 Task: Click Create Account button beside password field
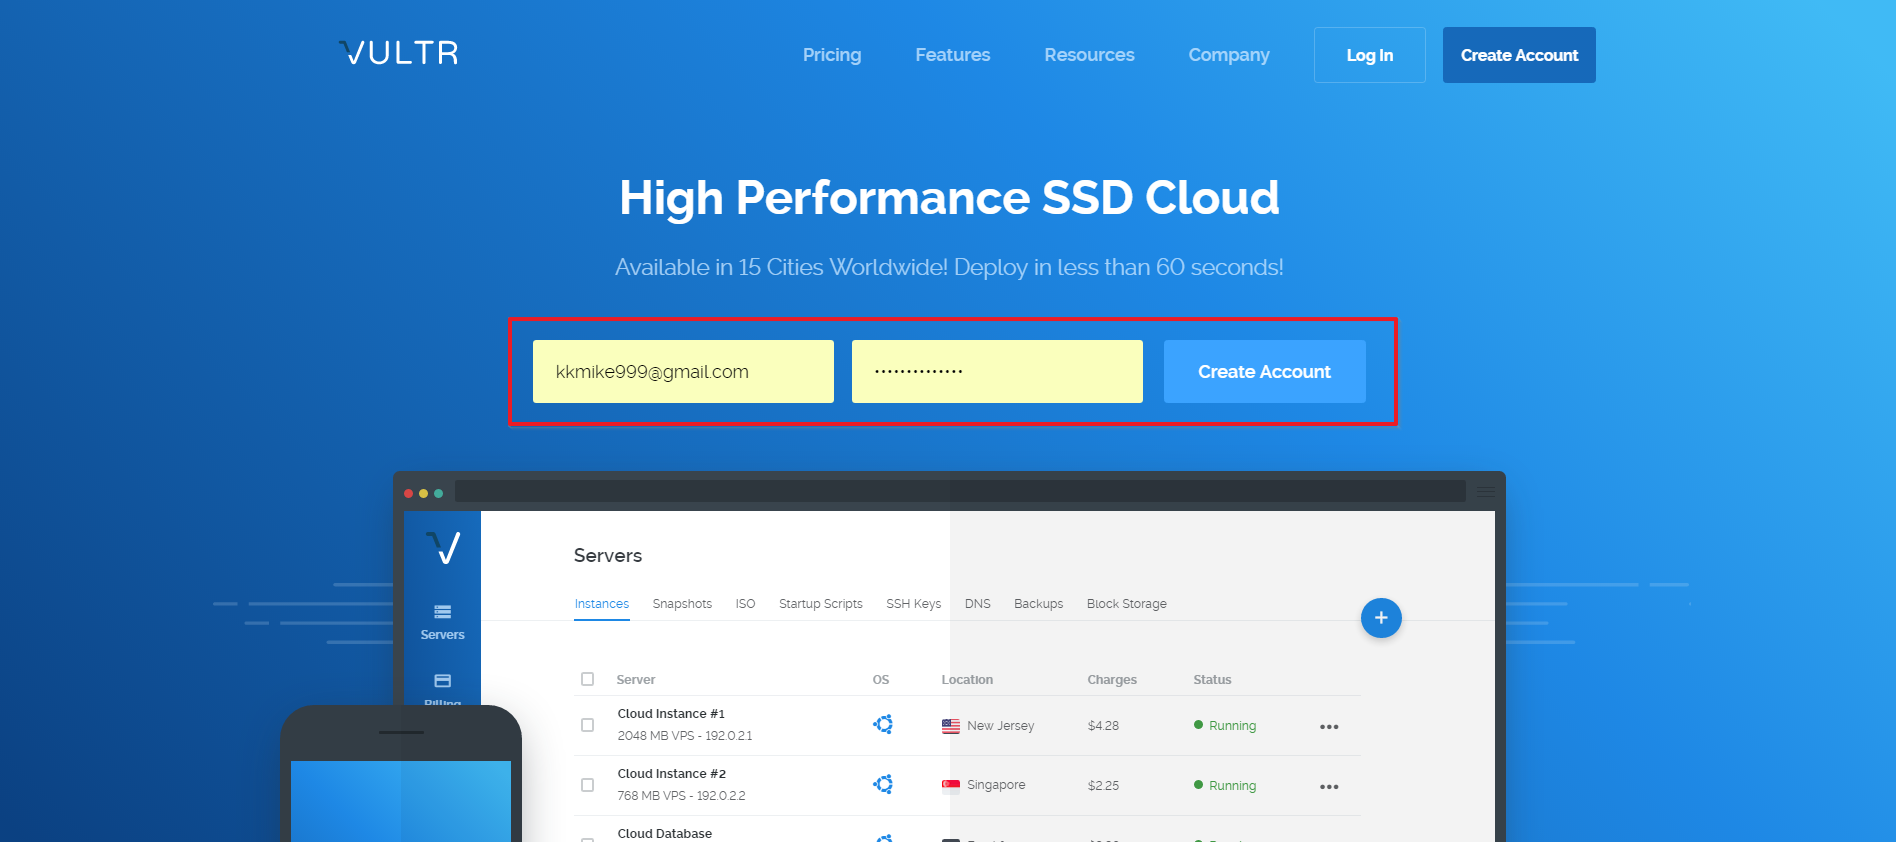pyautogui.click(x=1265, y=372)
